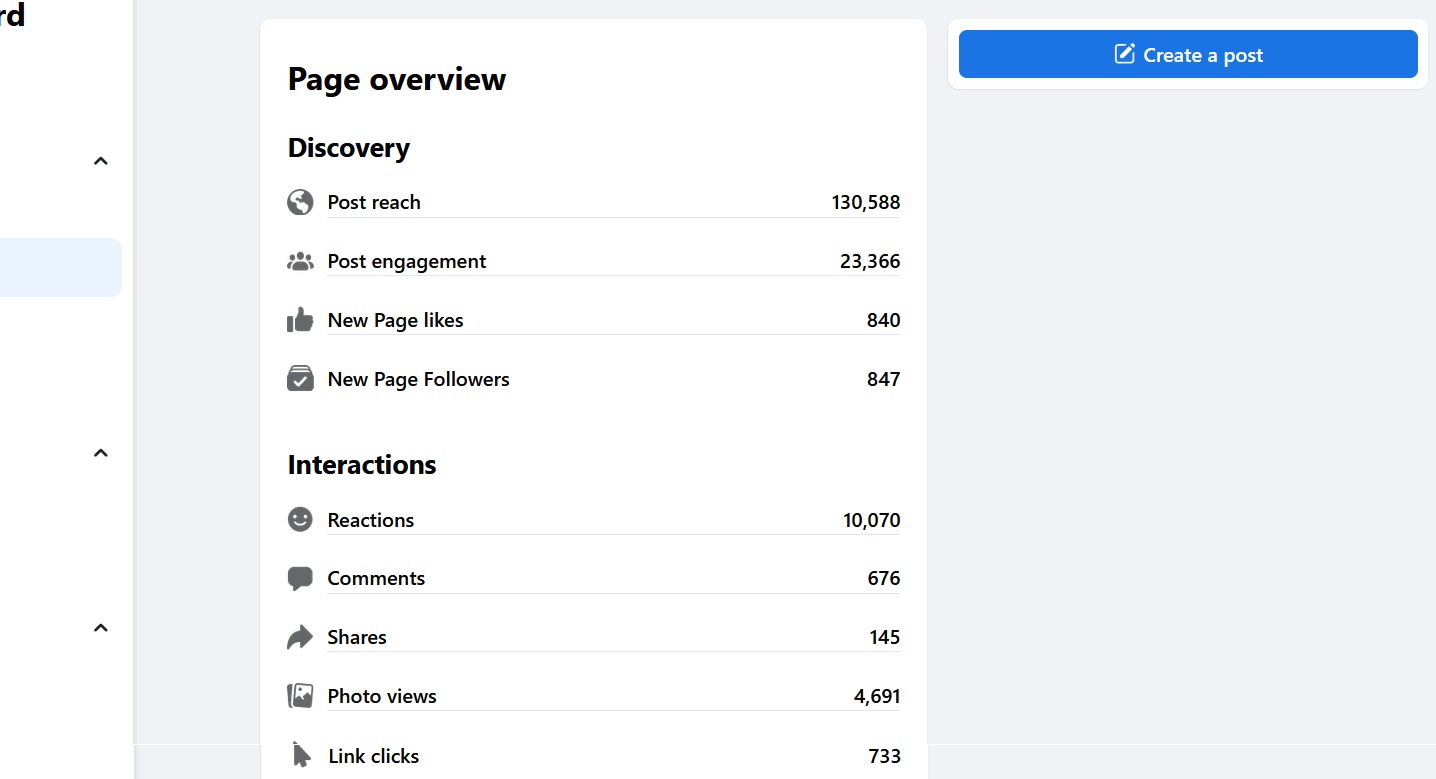
Task: Select the checkmark box icon for New Page Followers
Action: 300,379
